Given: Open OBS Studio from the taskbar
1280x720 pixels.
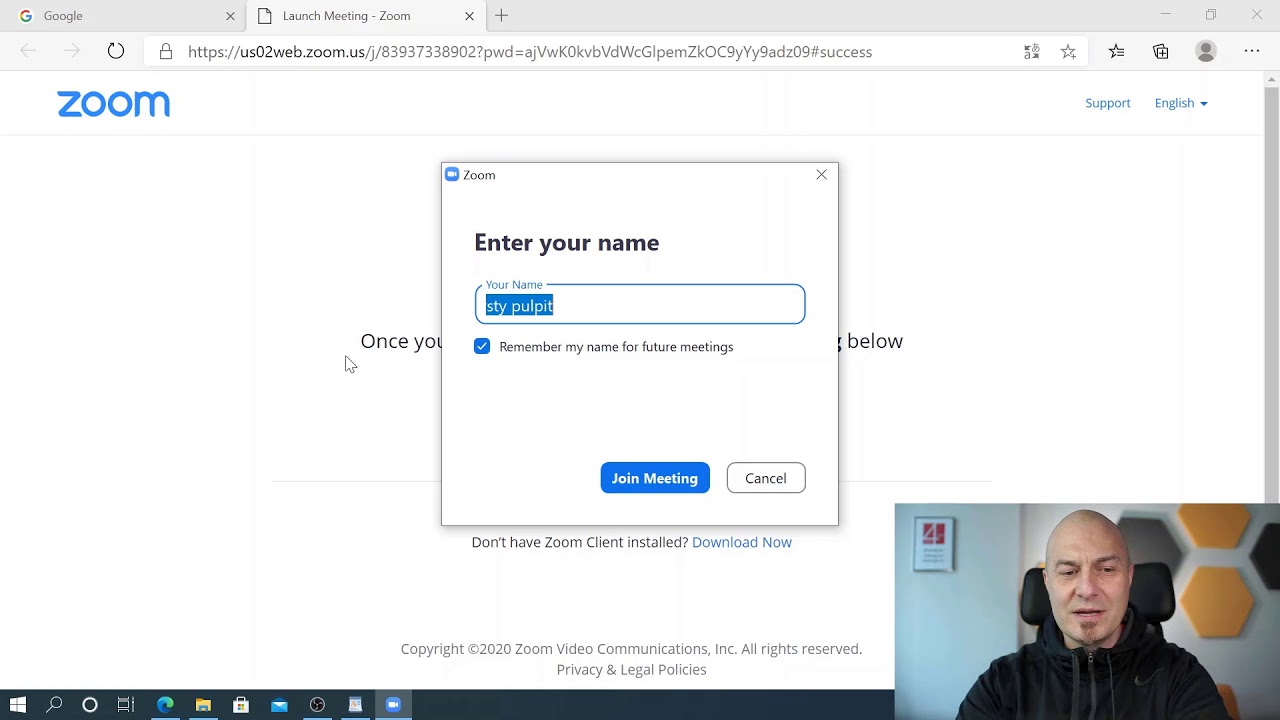Looking at the screenshot, I should [317, 705].
